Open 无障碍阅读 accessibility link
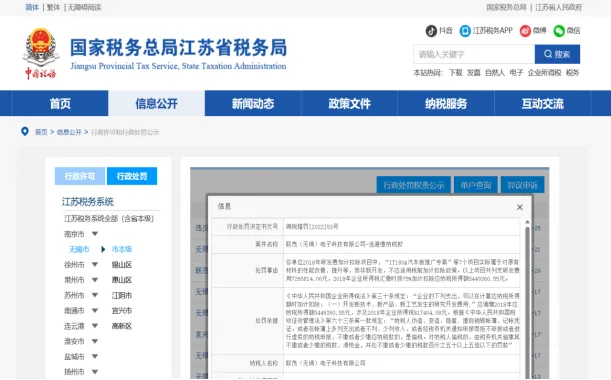Image resolution: width=611 pixels, height=380 pixels. click(x=85, y=7)
